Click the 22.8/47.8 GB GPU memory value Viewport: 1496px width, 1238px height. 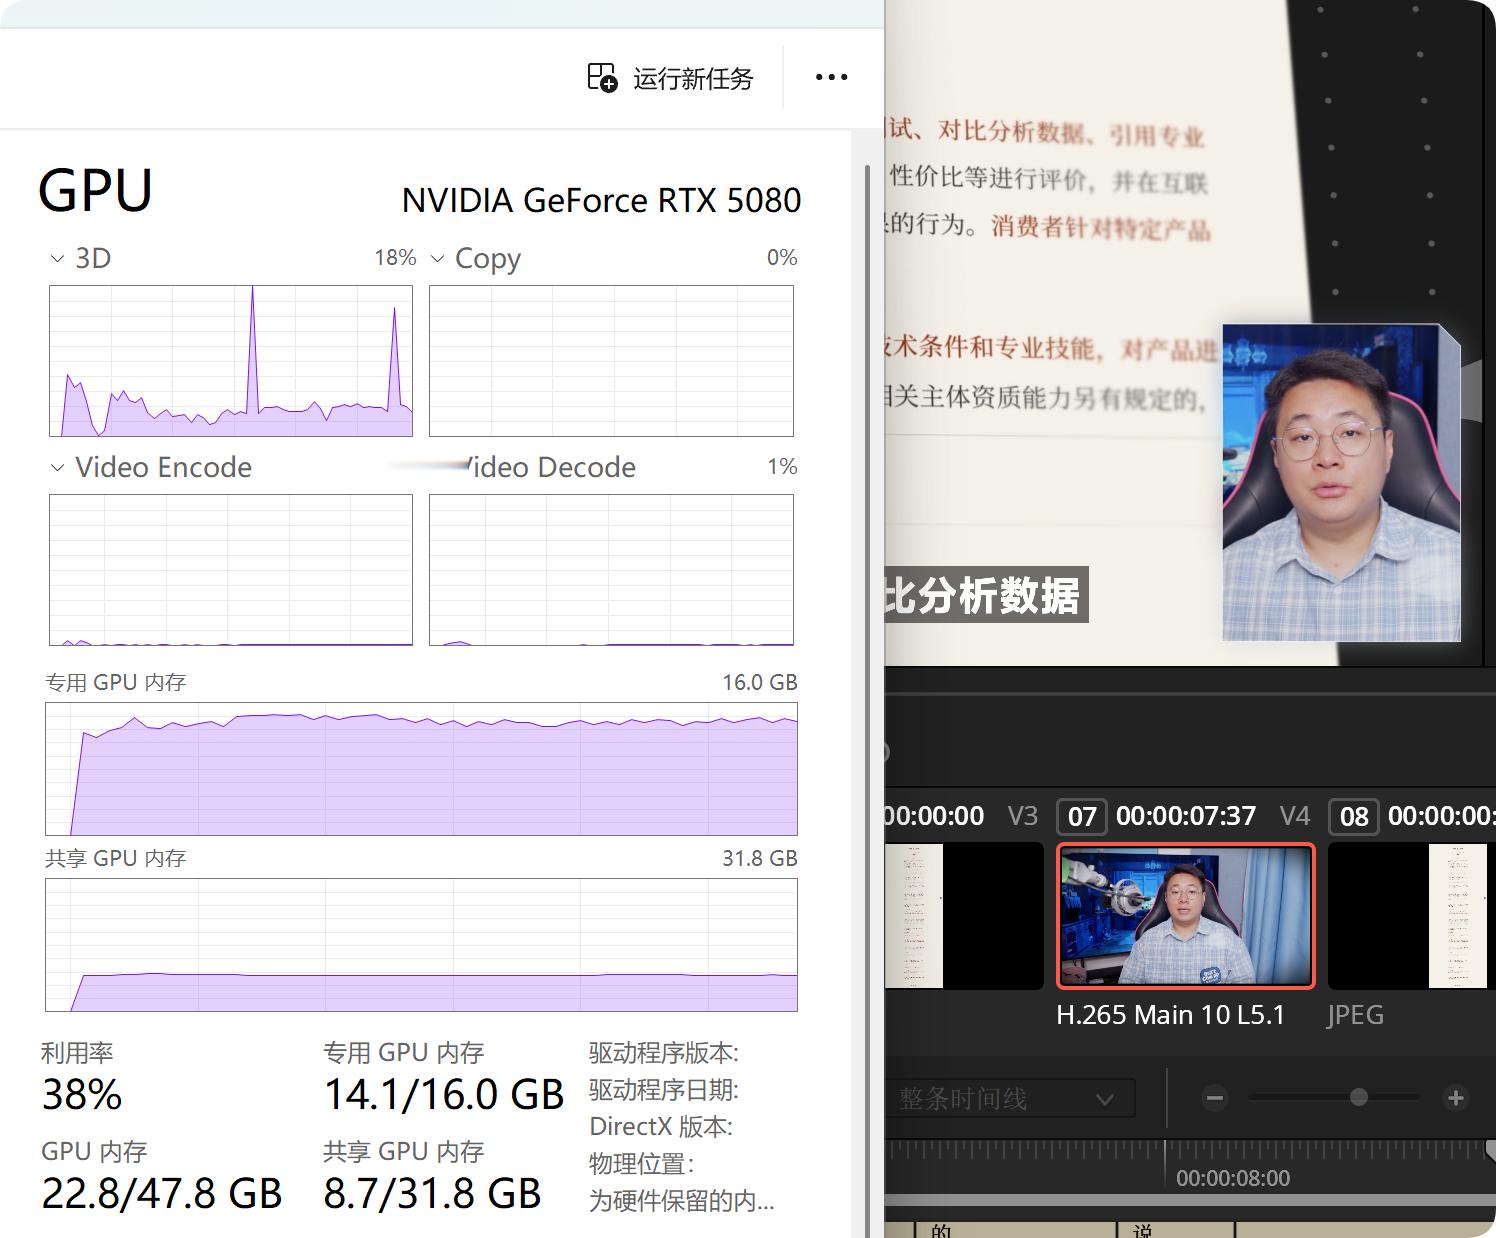pos(162,1194)
